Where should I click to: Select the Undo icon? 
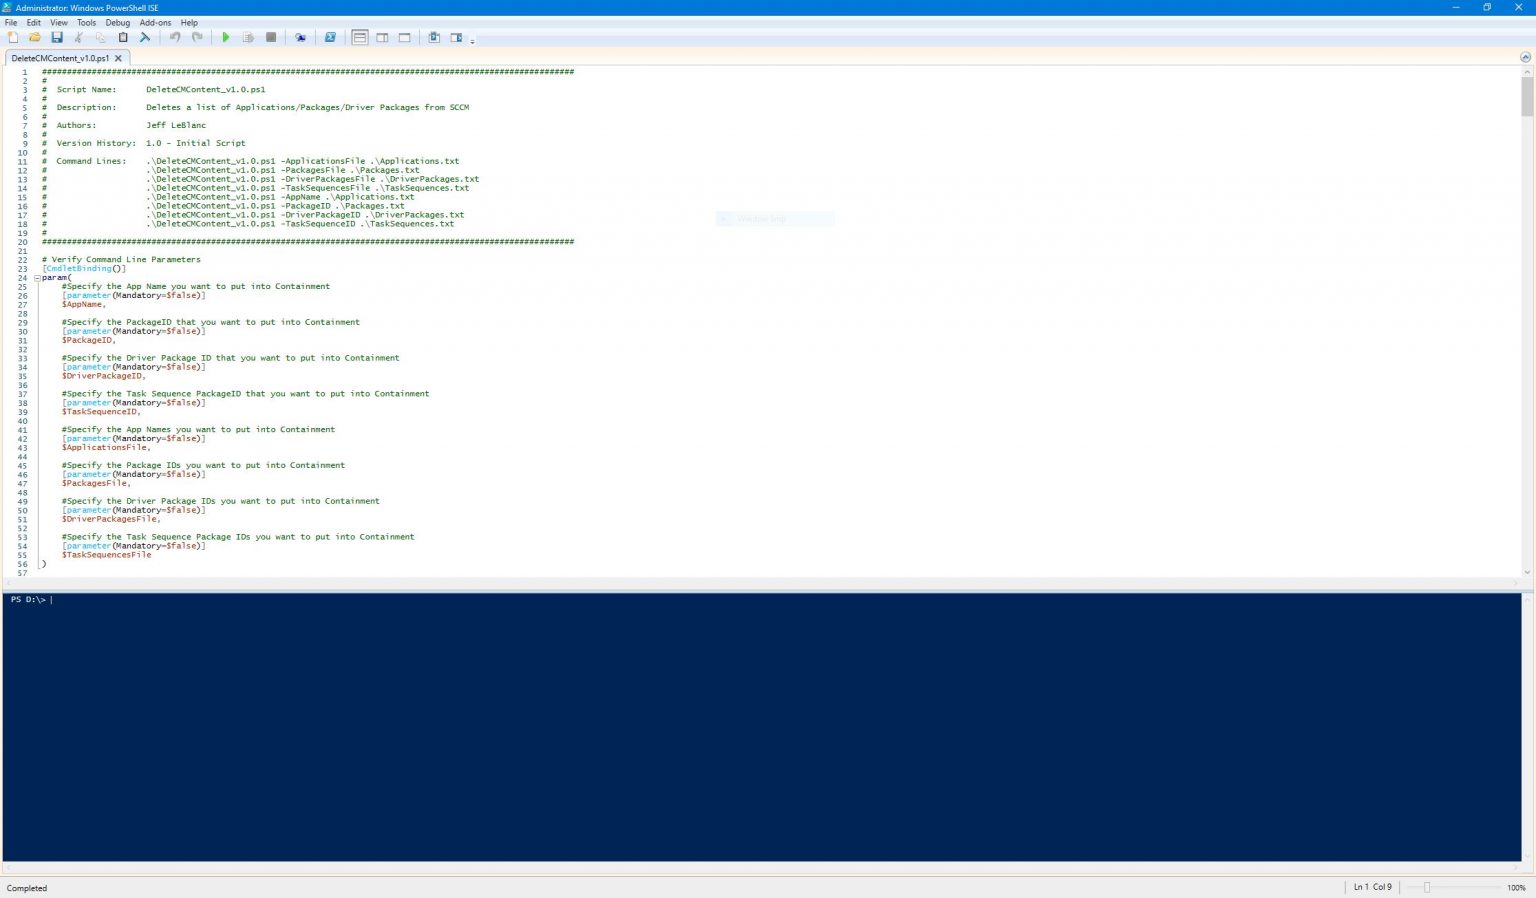pyautogui.click(x=175, y=37)
